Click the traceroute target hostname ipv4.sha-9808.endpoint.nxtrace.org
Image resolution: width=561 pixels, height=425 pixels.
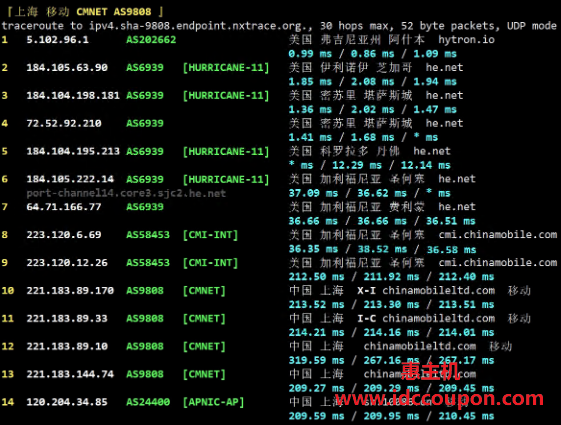(200, 26)
